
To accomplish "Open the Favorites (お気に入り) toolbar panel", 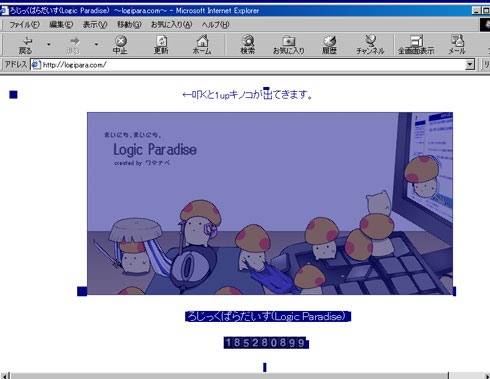I will click(289, 45).
